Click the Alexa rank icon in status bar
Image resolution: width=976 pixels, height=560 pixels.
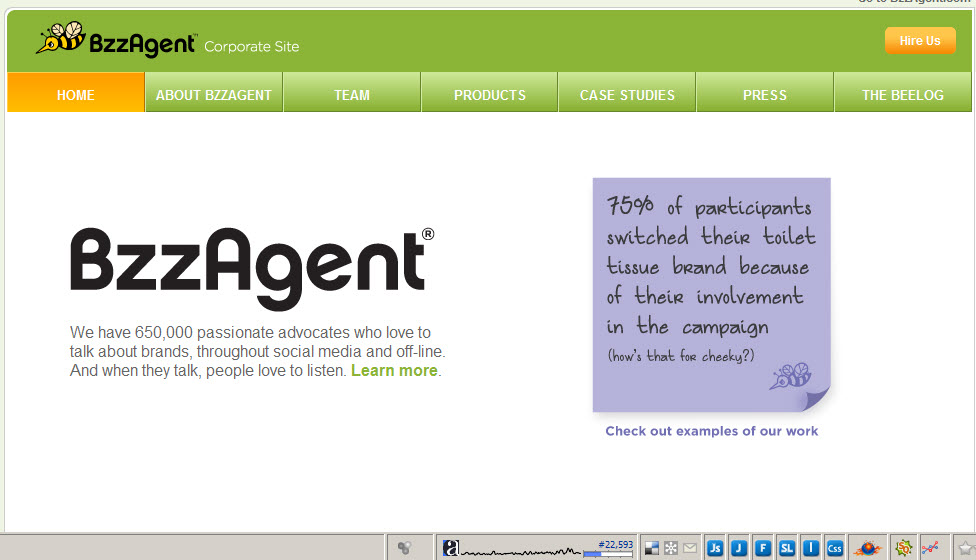pos(451,547)
